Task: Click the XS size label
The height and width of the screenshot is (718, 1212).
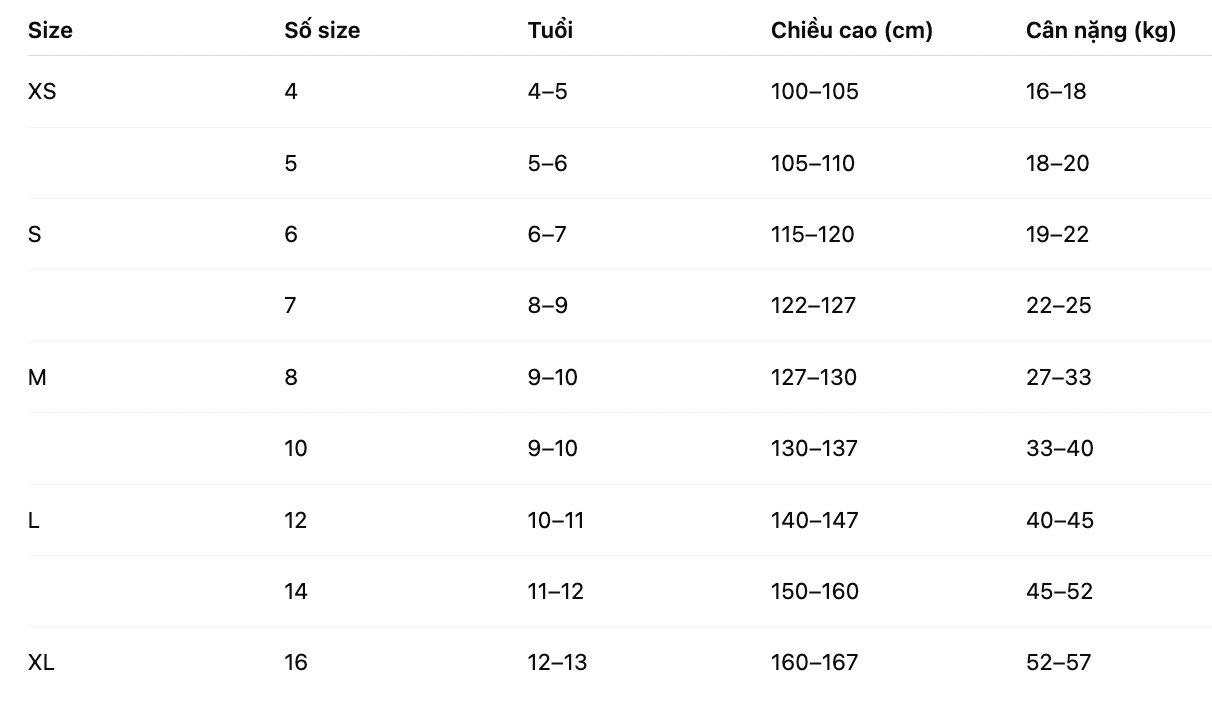Action: tap(42, 92)
